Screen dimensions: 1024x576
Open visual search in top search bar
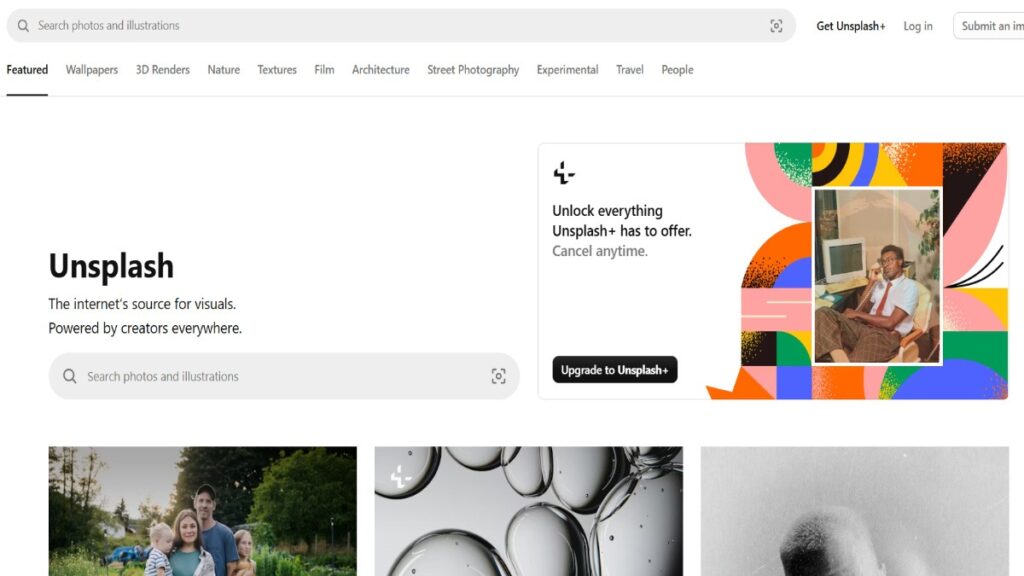[x=776, y=26]
